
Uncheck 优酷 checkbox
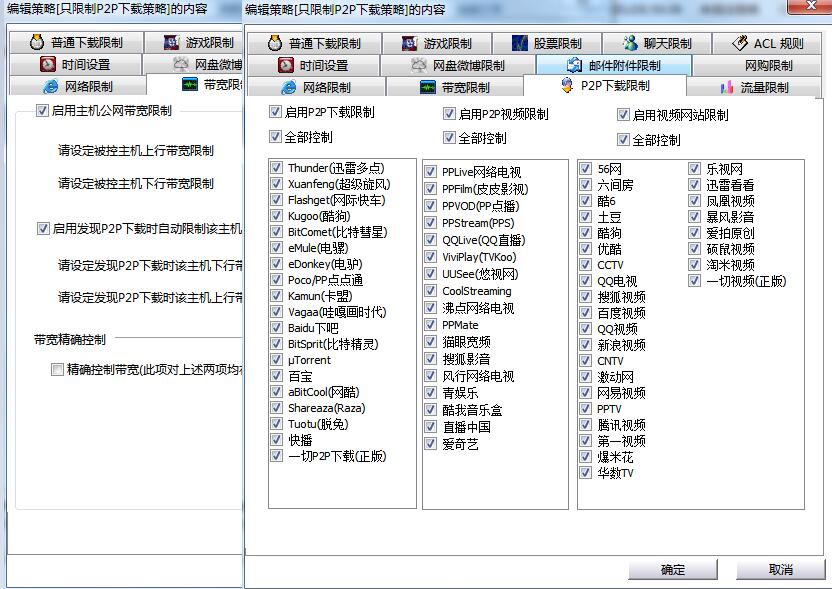[585, 248]
